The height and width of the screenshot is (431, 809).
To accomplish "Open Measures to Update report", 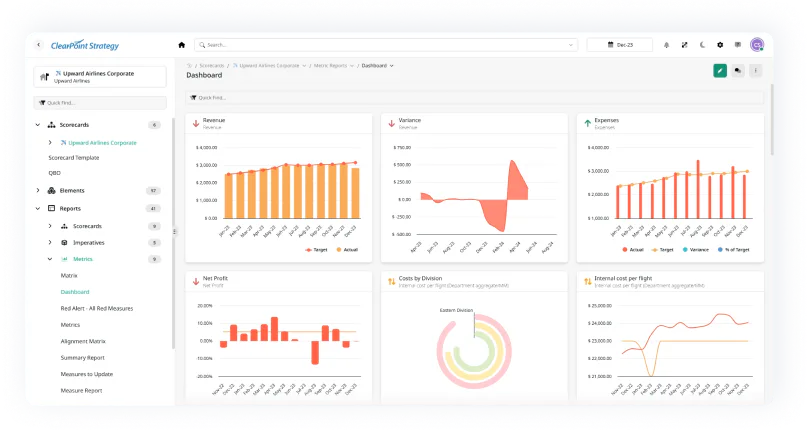I will (87, 374).
